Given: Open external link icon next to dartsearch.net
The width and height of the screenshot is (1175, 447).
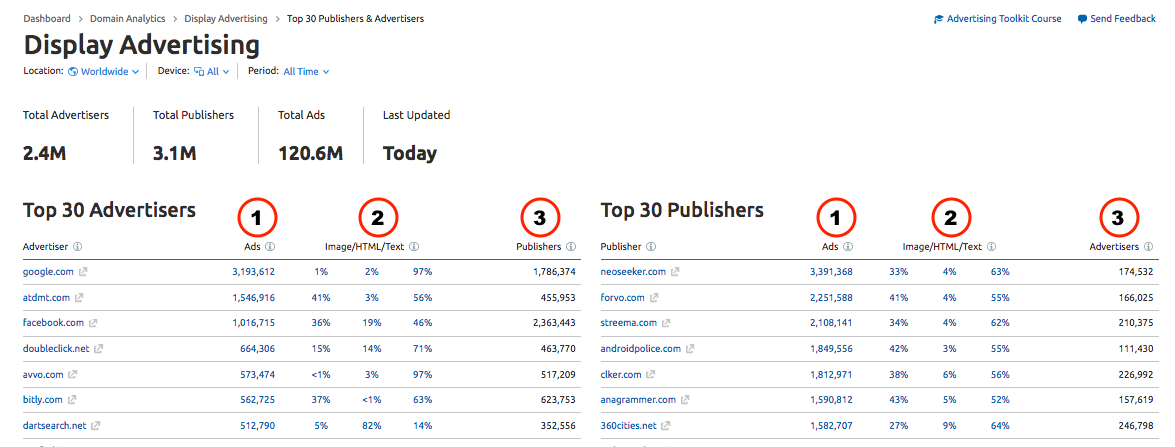Looking at the screenshot, I should [x=96, y=425].
